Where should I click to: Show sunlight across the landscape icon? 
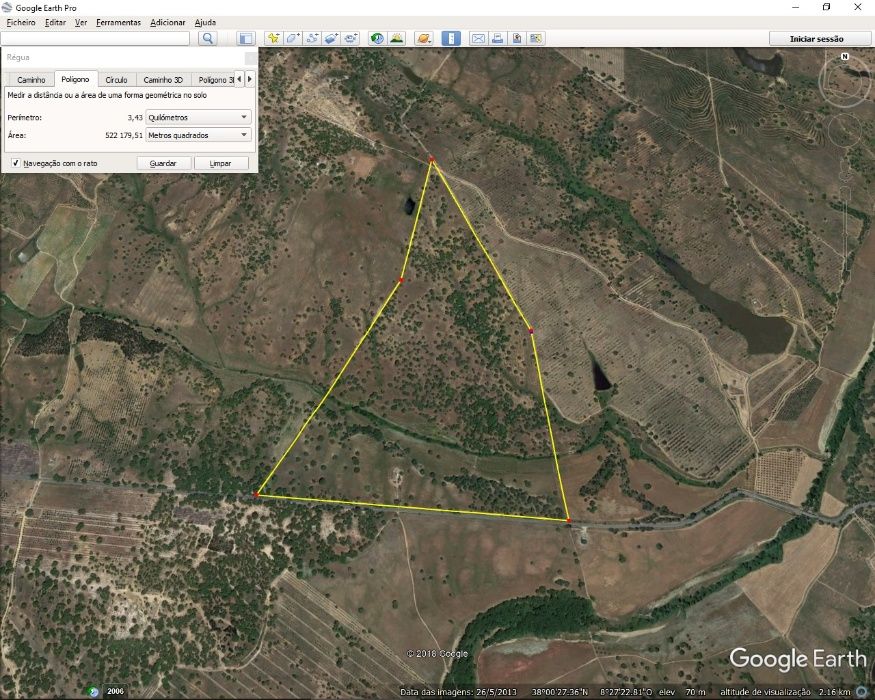click(397, 39)
